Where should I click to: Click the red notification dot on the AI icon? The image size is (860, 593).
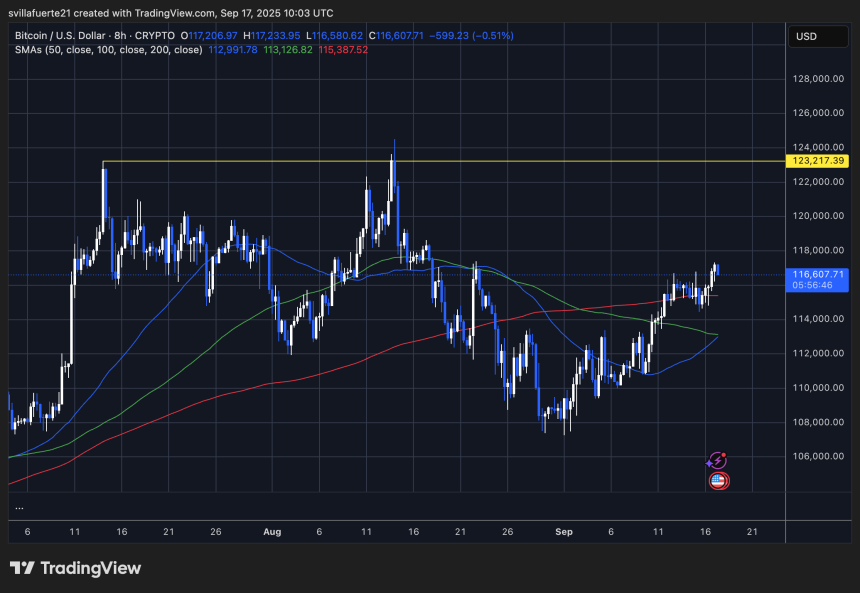(724, 455)
